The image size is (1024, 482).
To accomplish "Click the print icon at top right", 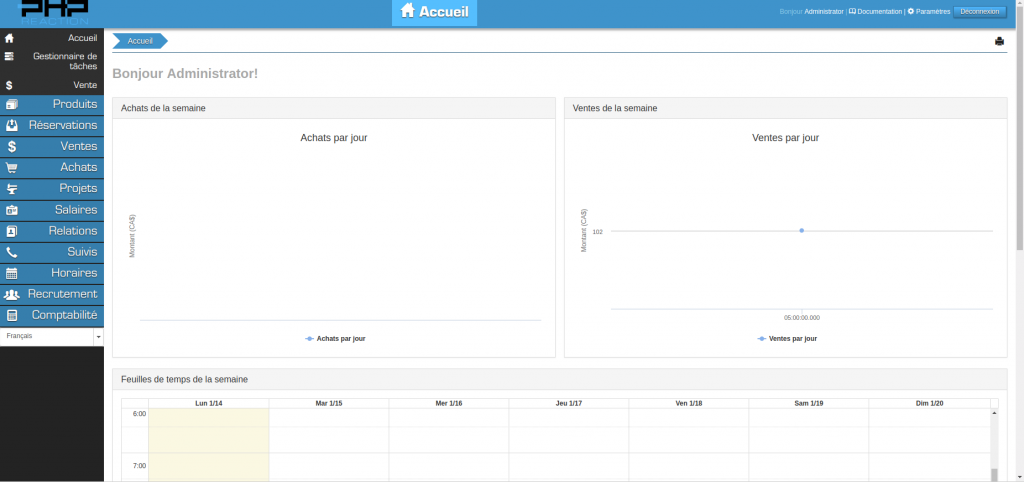I will [x=999, y=41].
